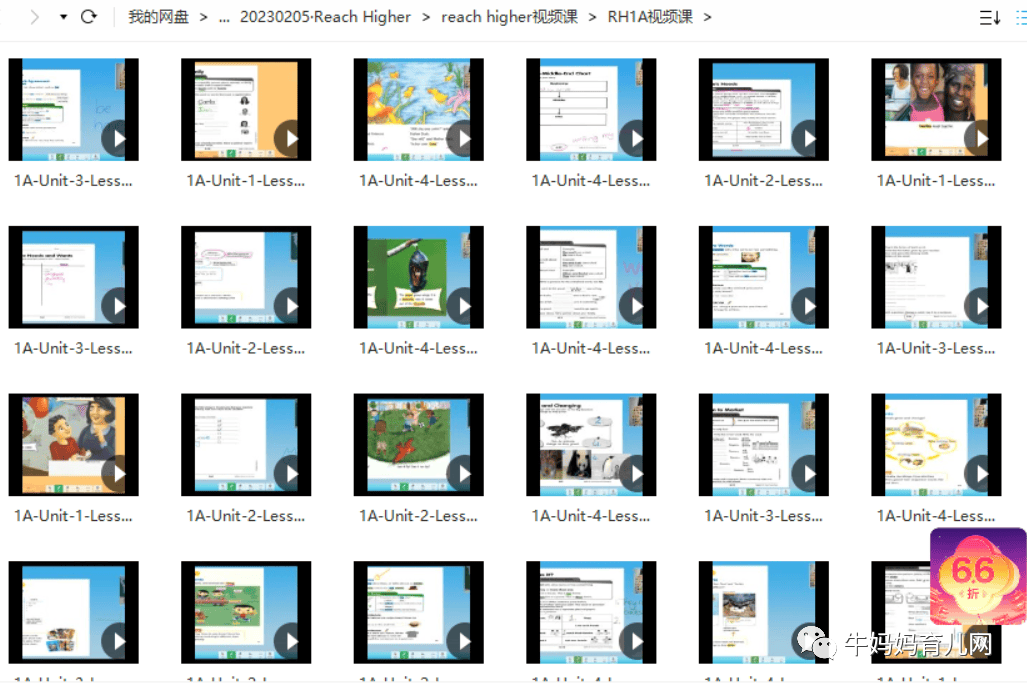Switch the file list view mode
Viewport: 1027px width, 690px height.
coord(1022,17)
